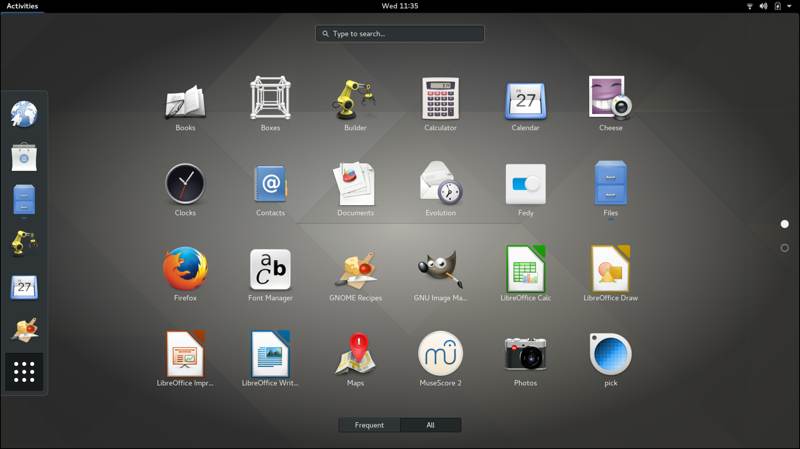Launch Evolution mail client
Image resolution: width=800 pixels, height=449 pixels.
point(441,189)
